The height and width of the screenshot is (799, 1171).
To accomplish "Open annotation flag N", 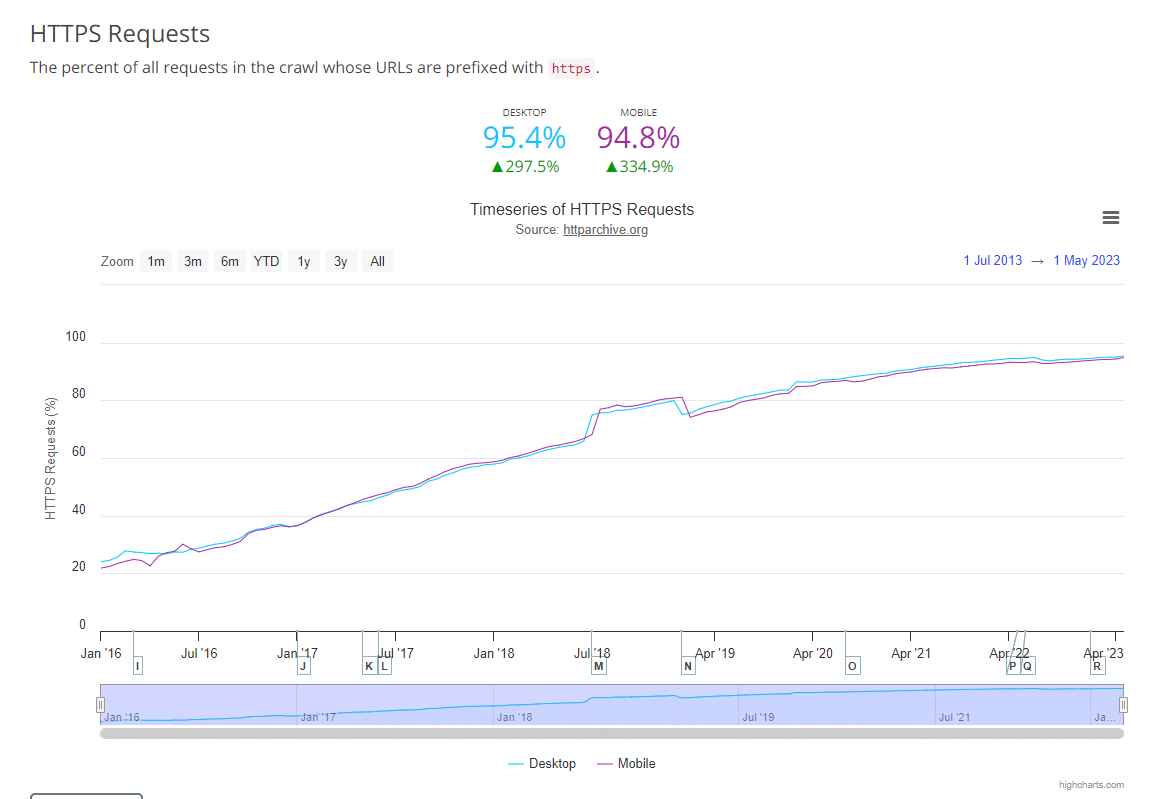I will coord(688,666).
